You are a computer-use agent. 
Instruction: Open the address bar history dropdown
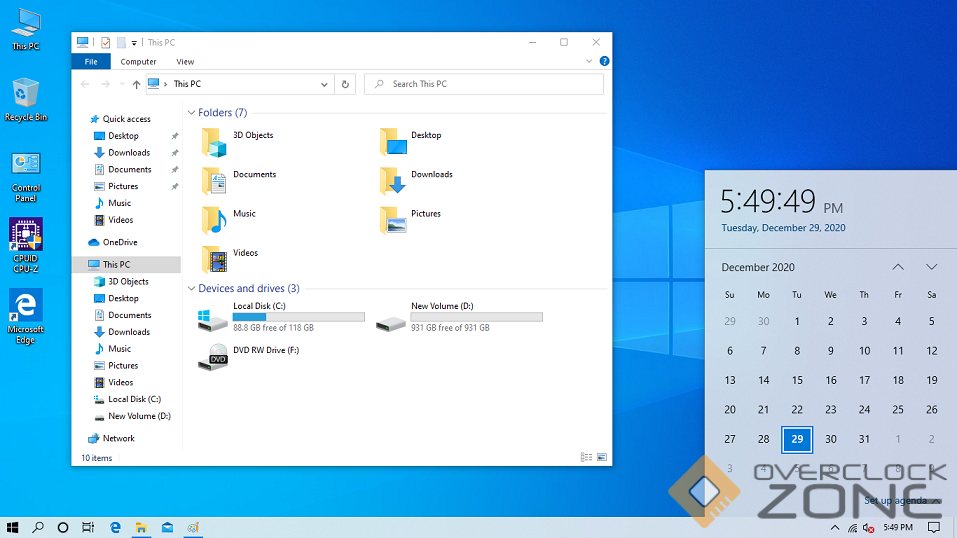pos(324,85)
